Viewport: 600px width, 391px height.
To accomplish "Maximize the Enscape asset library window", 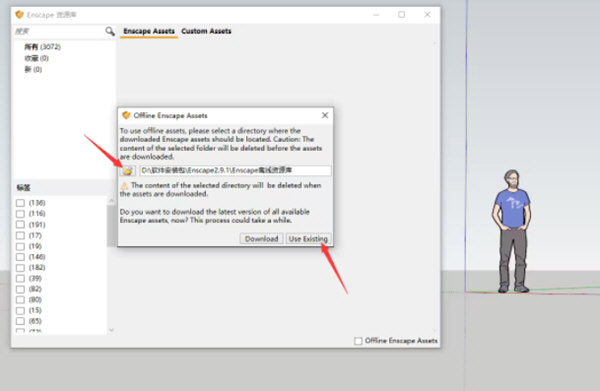I will point(401,15).
